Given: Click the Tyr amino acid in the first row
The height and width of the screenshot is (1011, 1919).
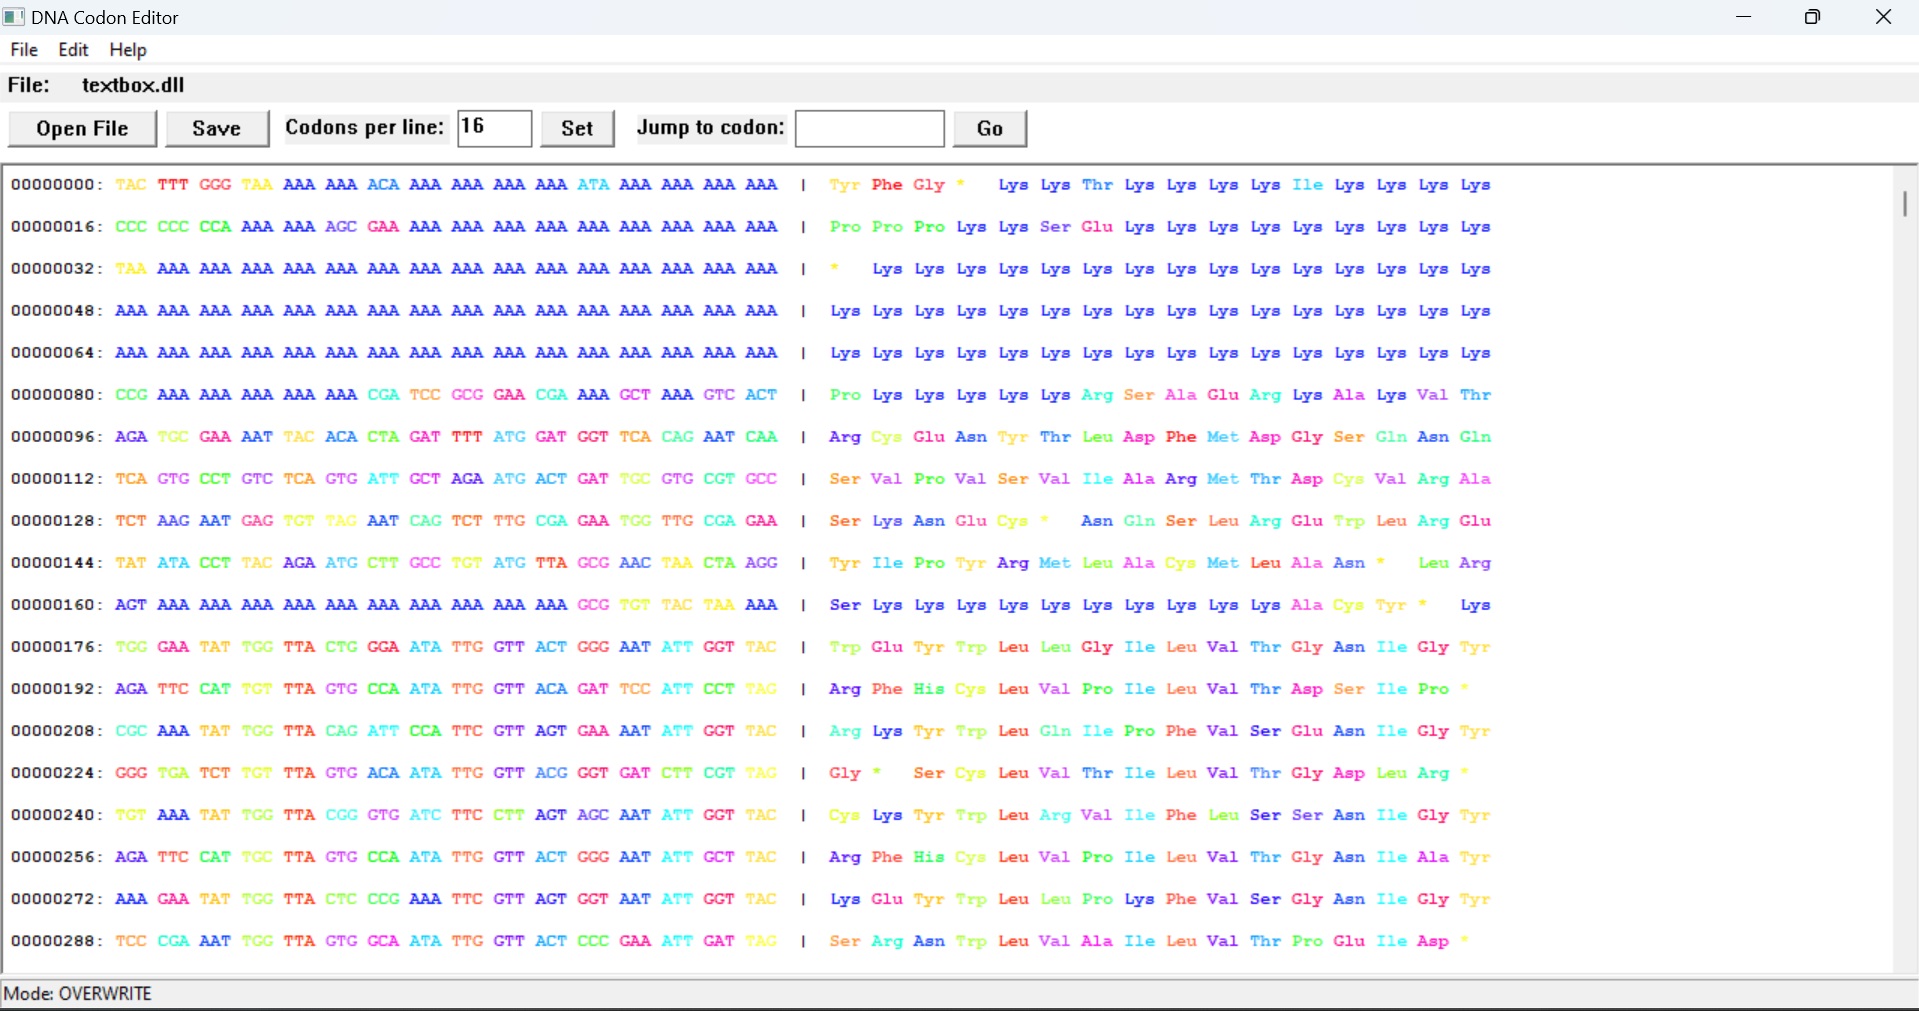Looking at the screenshot, I should pyautogui.click(x=845, y=185).
